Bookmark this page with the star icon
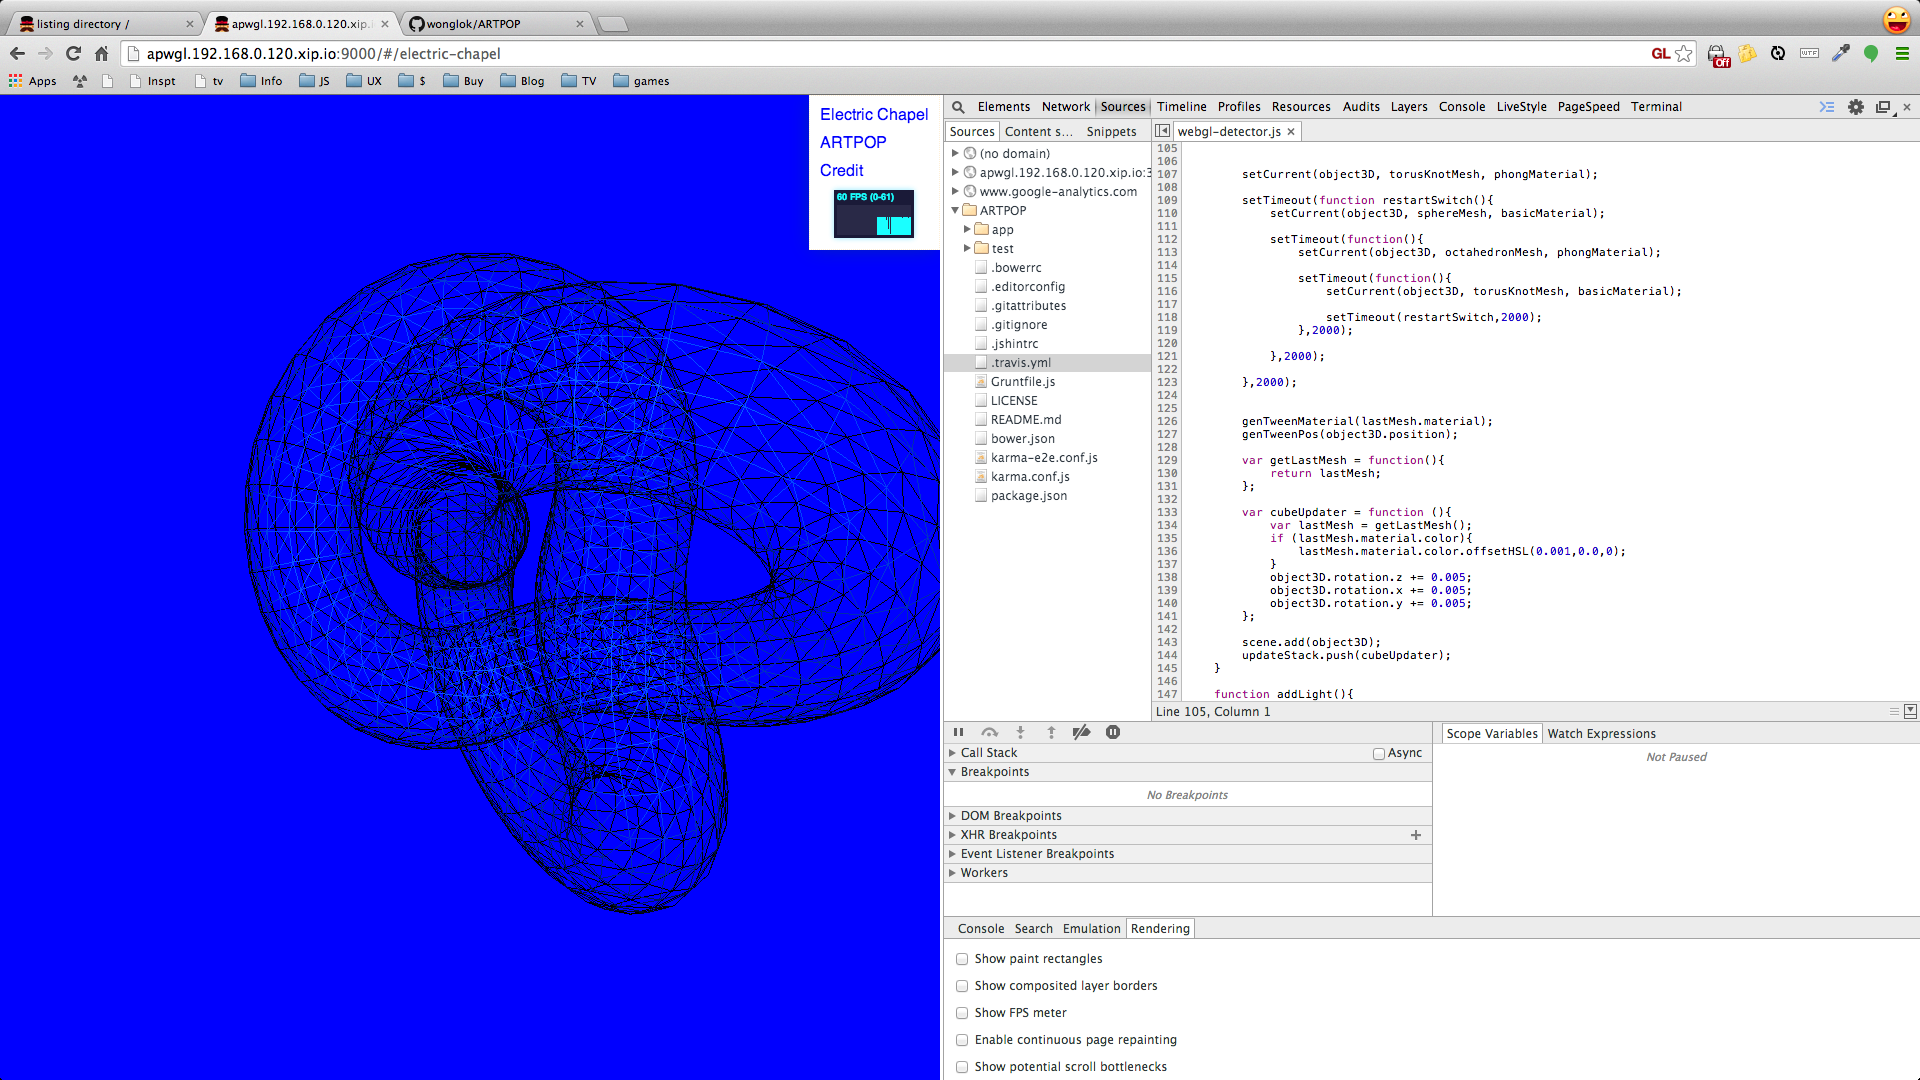Image resolution: width=1920 pixels, height=1080 pixels. coord(1685,53)
